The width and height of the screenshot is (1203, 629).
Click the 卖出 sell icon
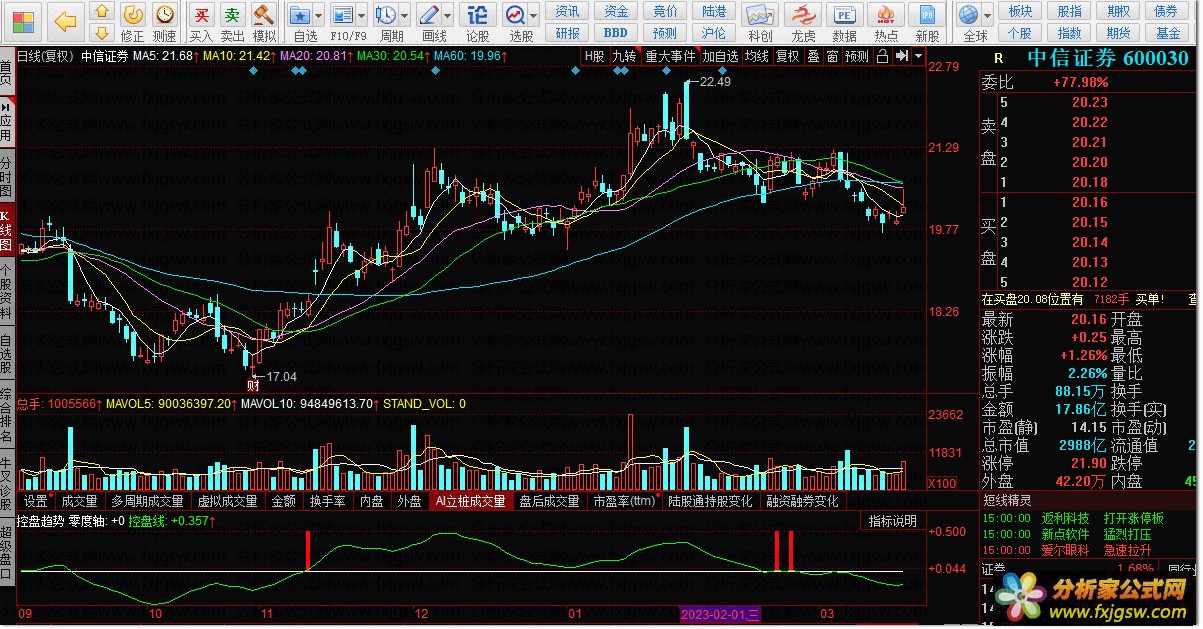point(233,14)
